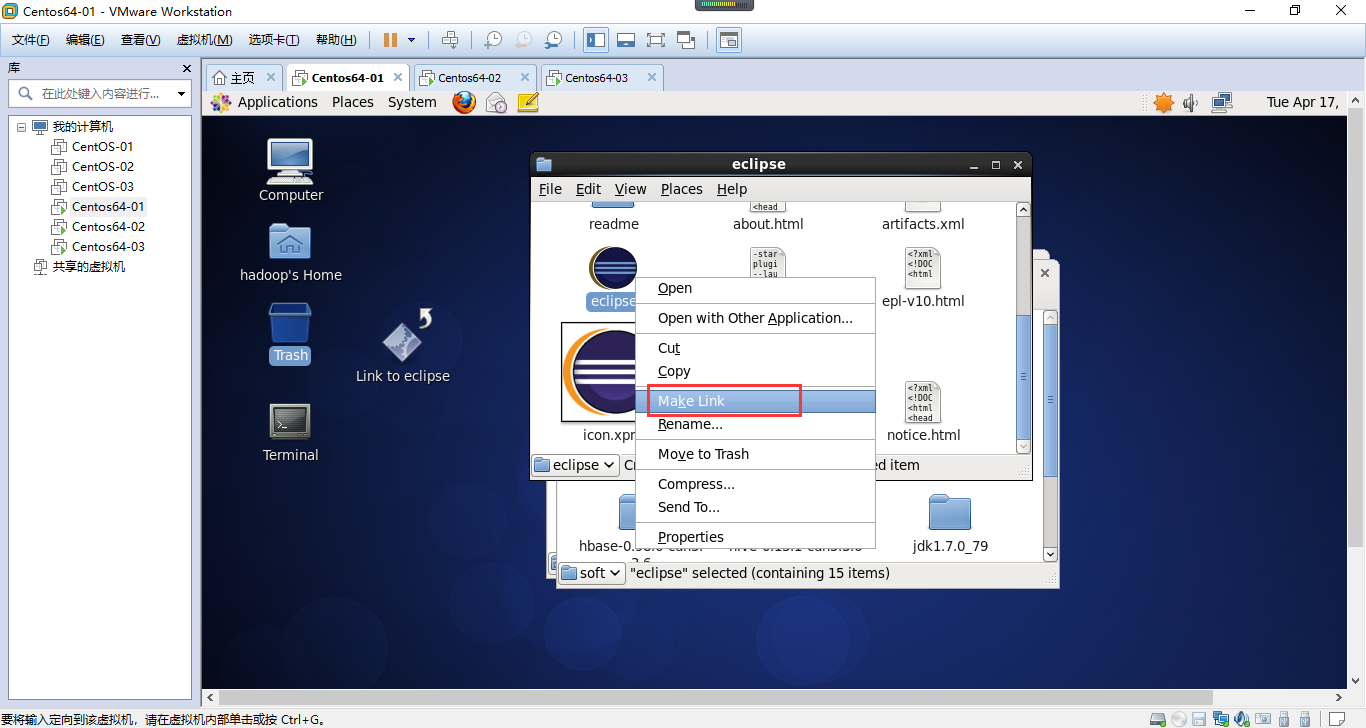This screenshot has width=1366, height=728.
Task: Toggle the library sidebar view button
Action: [596, 40]
